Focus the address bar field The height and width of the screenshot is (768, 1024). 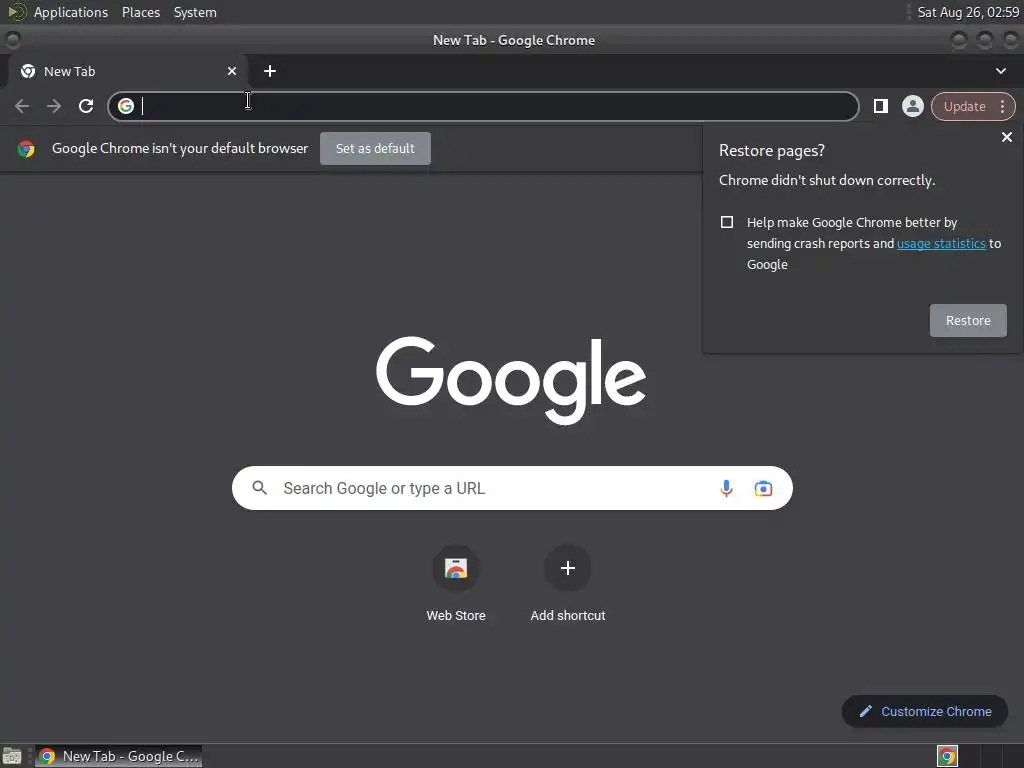click(483, 106)
